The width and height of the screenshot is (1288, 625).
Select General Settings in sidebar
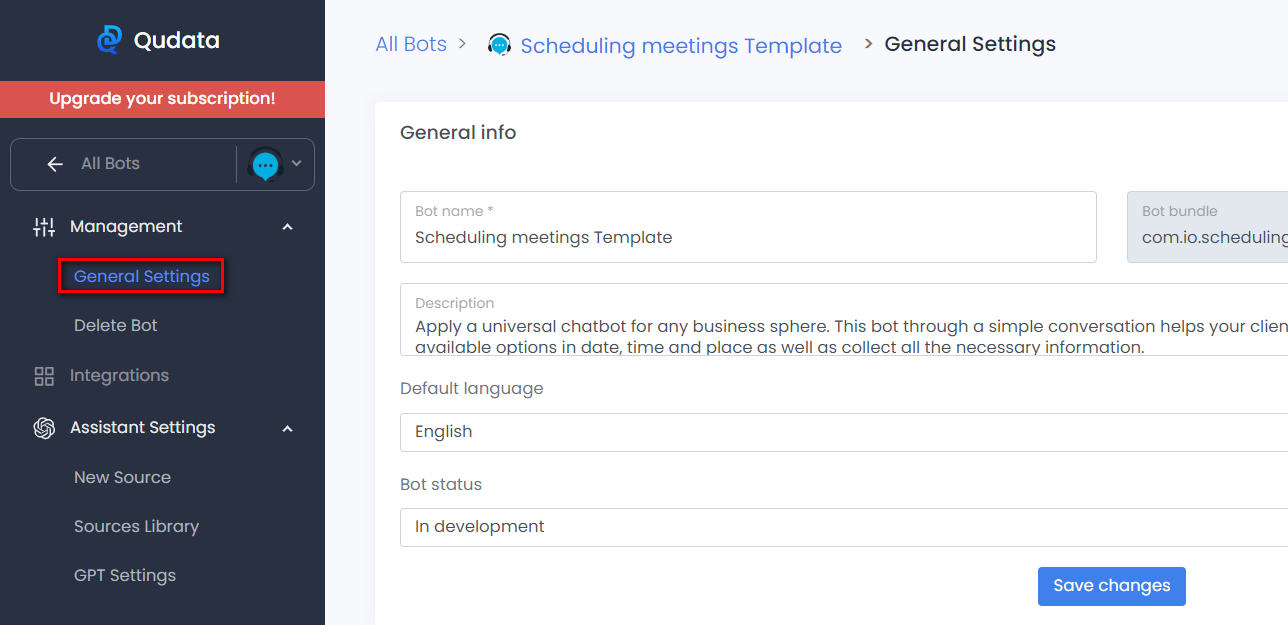tap(142, 277)
